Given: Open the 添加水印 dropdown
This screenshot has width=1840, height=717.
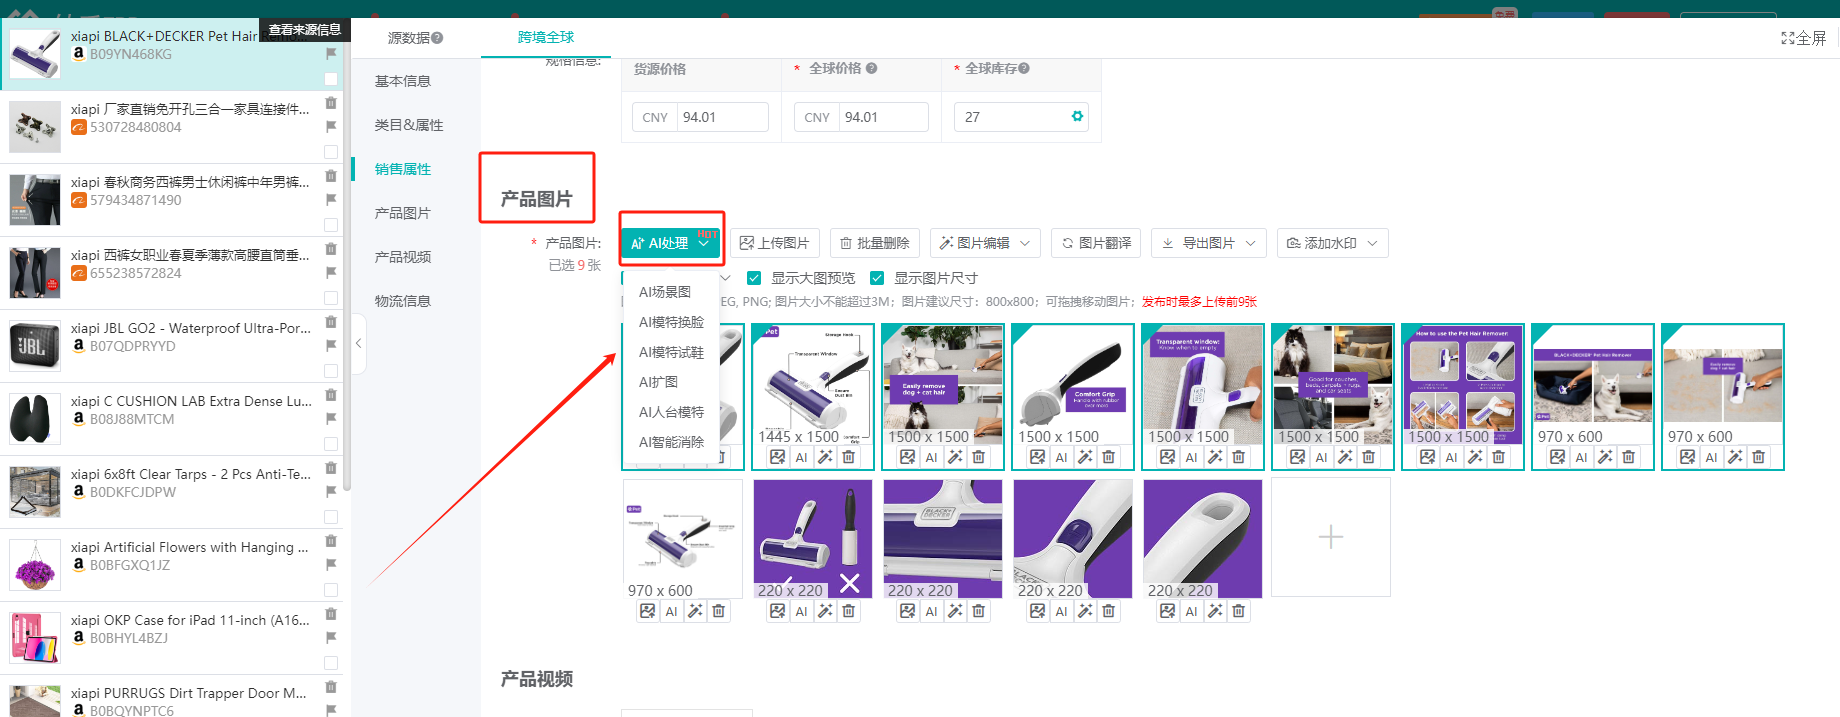Looking at the screenshot, I should 1332,243.
